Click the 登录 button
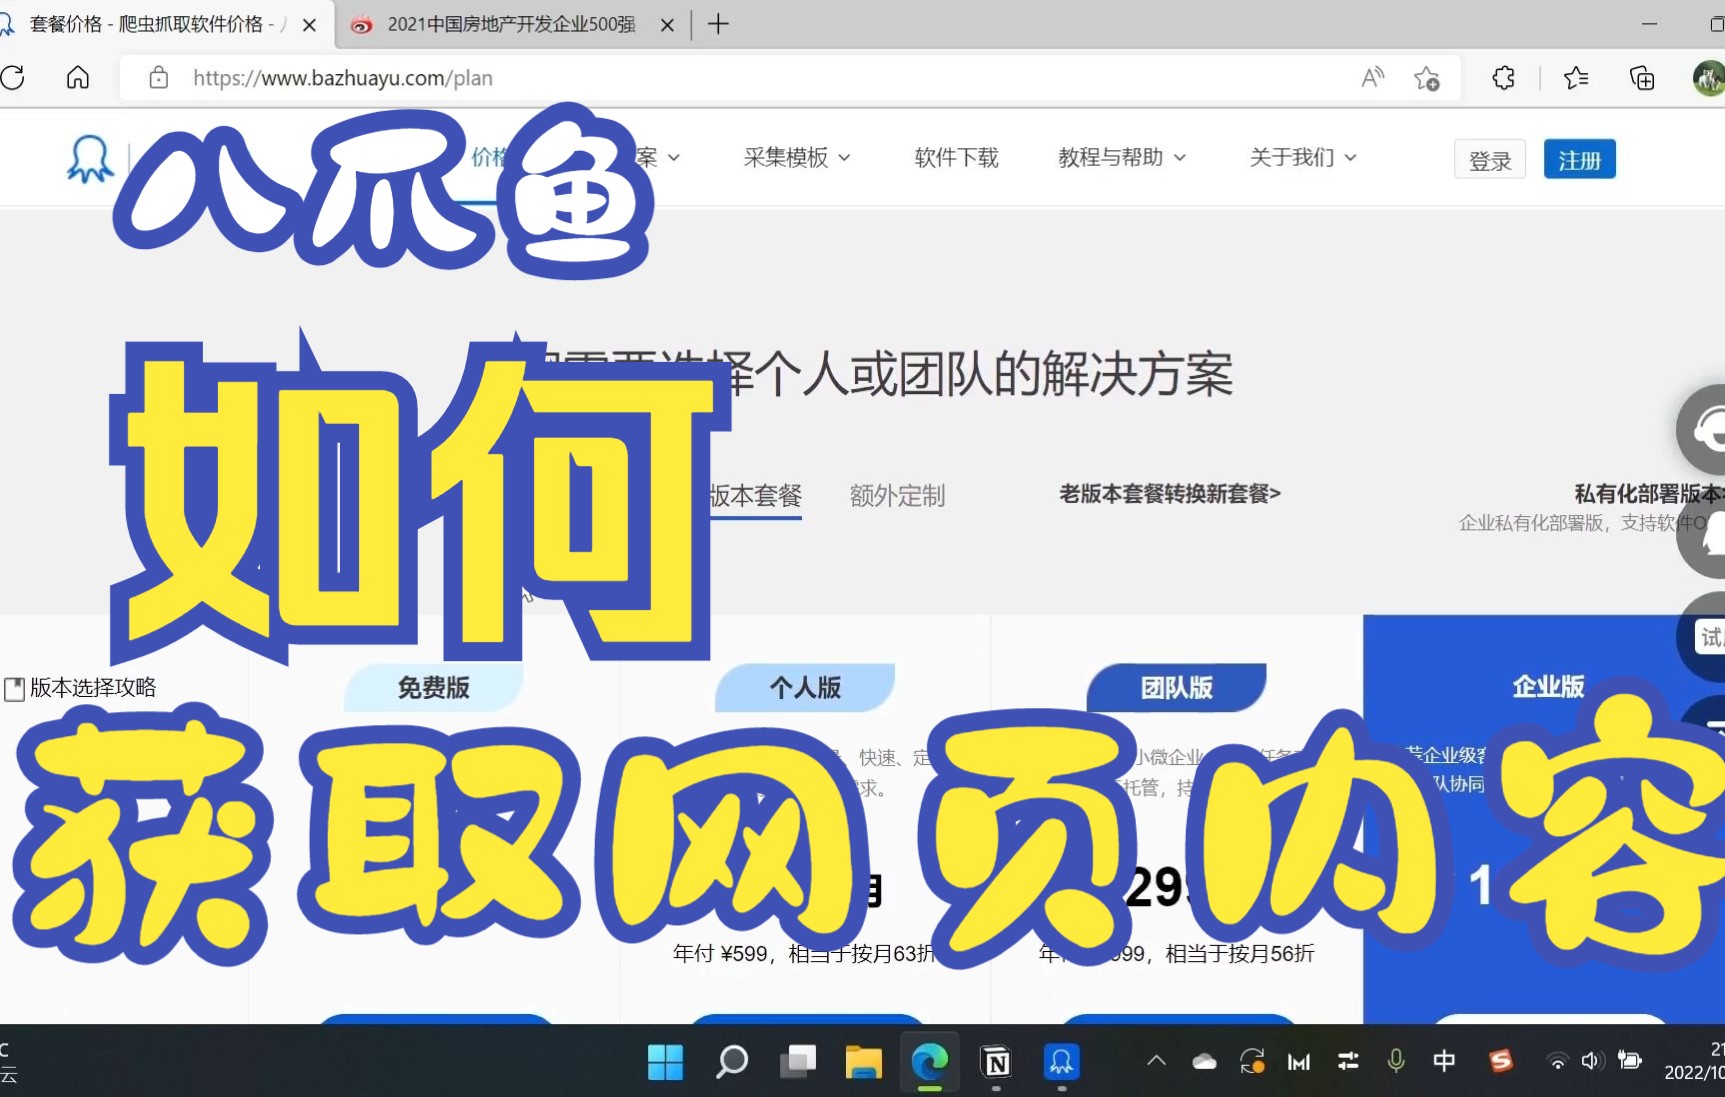Image resolution: width=1725 pixels, height=1097 pixels. tap(1489, 160)
